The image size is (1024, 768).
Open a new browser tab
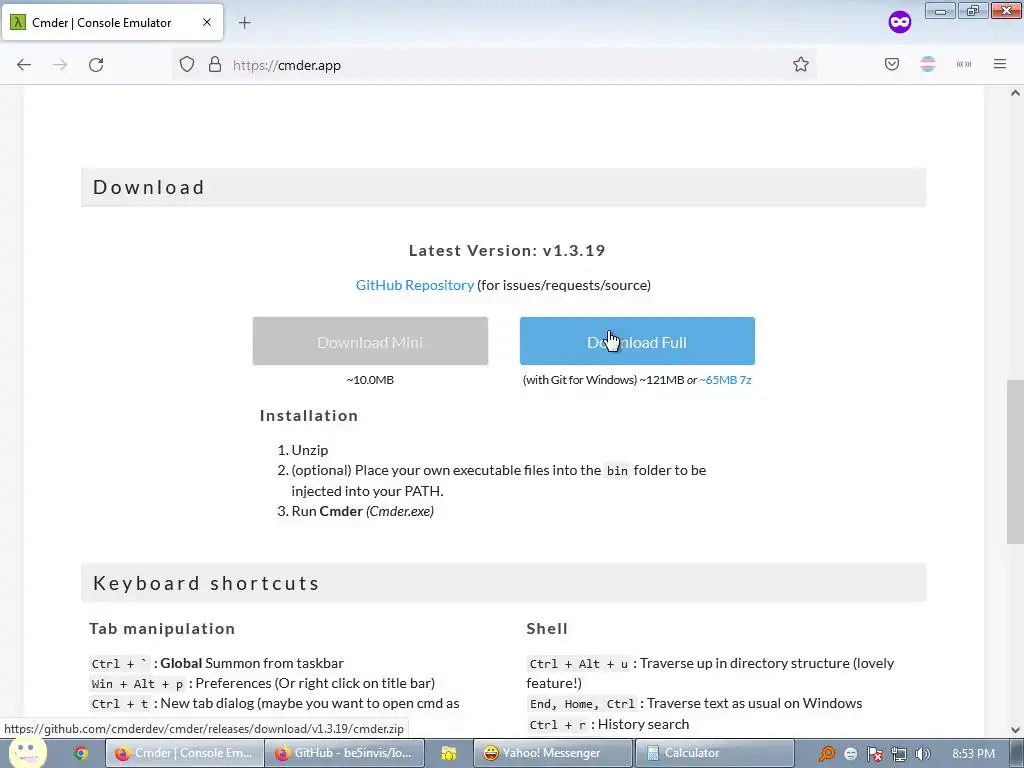(244, 23)
